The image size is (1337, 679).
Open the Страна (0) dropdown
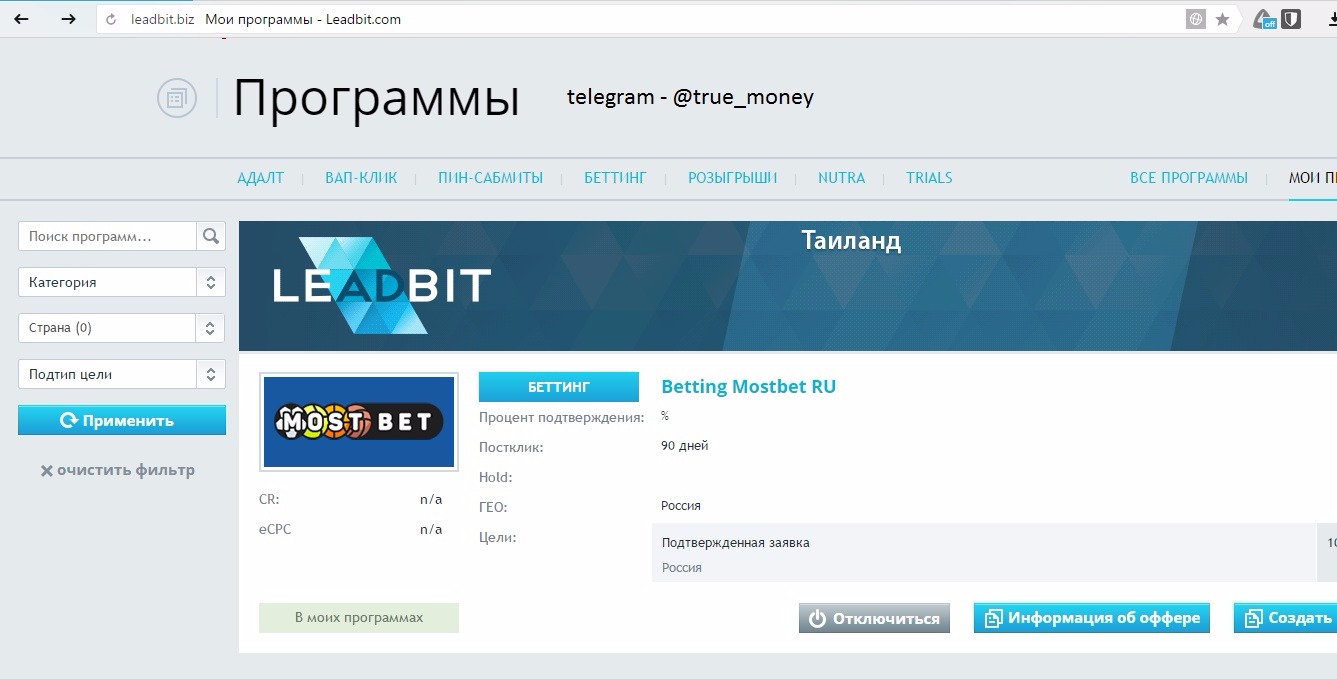[x=122, y=328]
